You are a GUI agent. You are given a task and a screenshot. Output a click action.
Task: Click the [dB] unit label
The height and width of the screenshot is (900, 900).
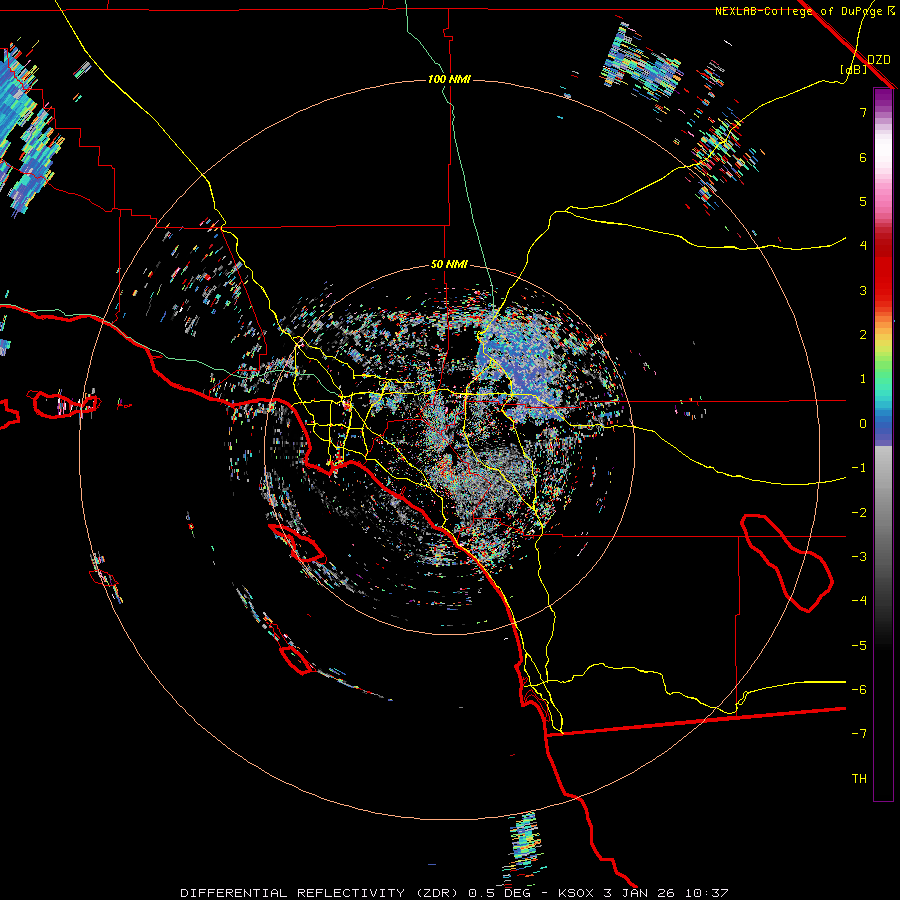coord(854,69)
